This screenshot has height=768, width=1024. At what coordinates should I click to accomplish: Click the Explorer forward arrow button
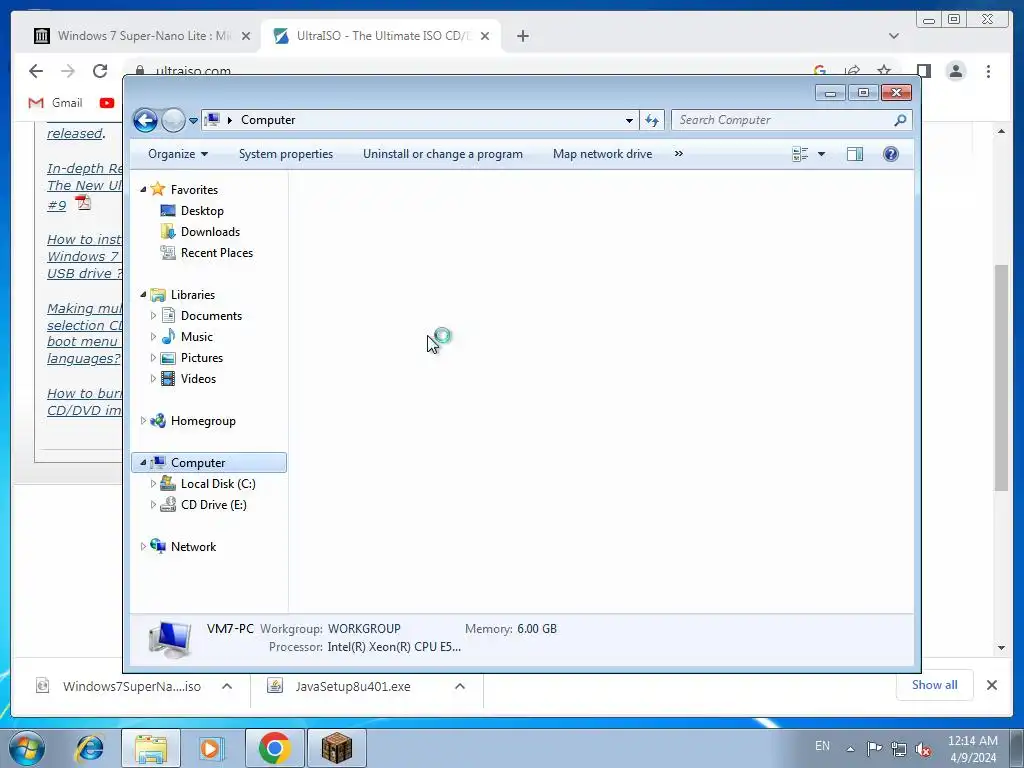[x=173, y=120]
